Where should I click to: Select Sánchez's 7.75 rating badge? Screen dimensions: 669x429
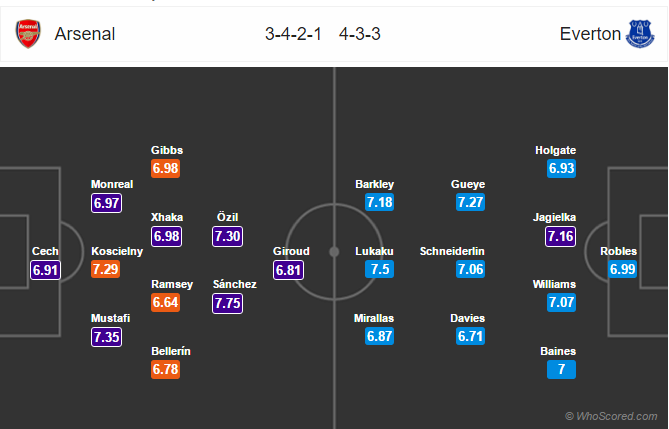[x=228, y=303]
